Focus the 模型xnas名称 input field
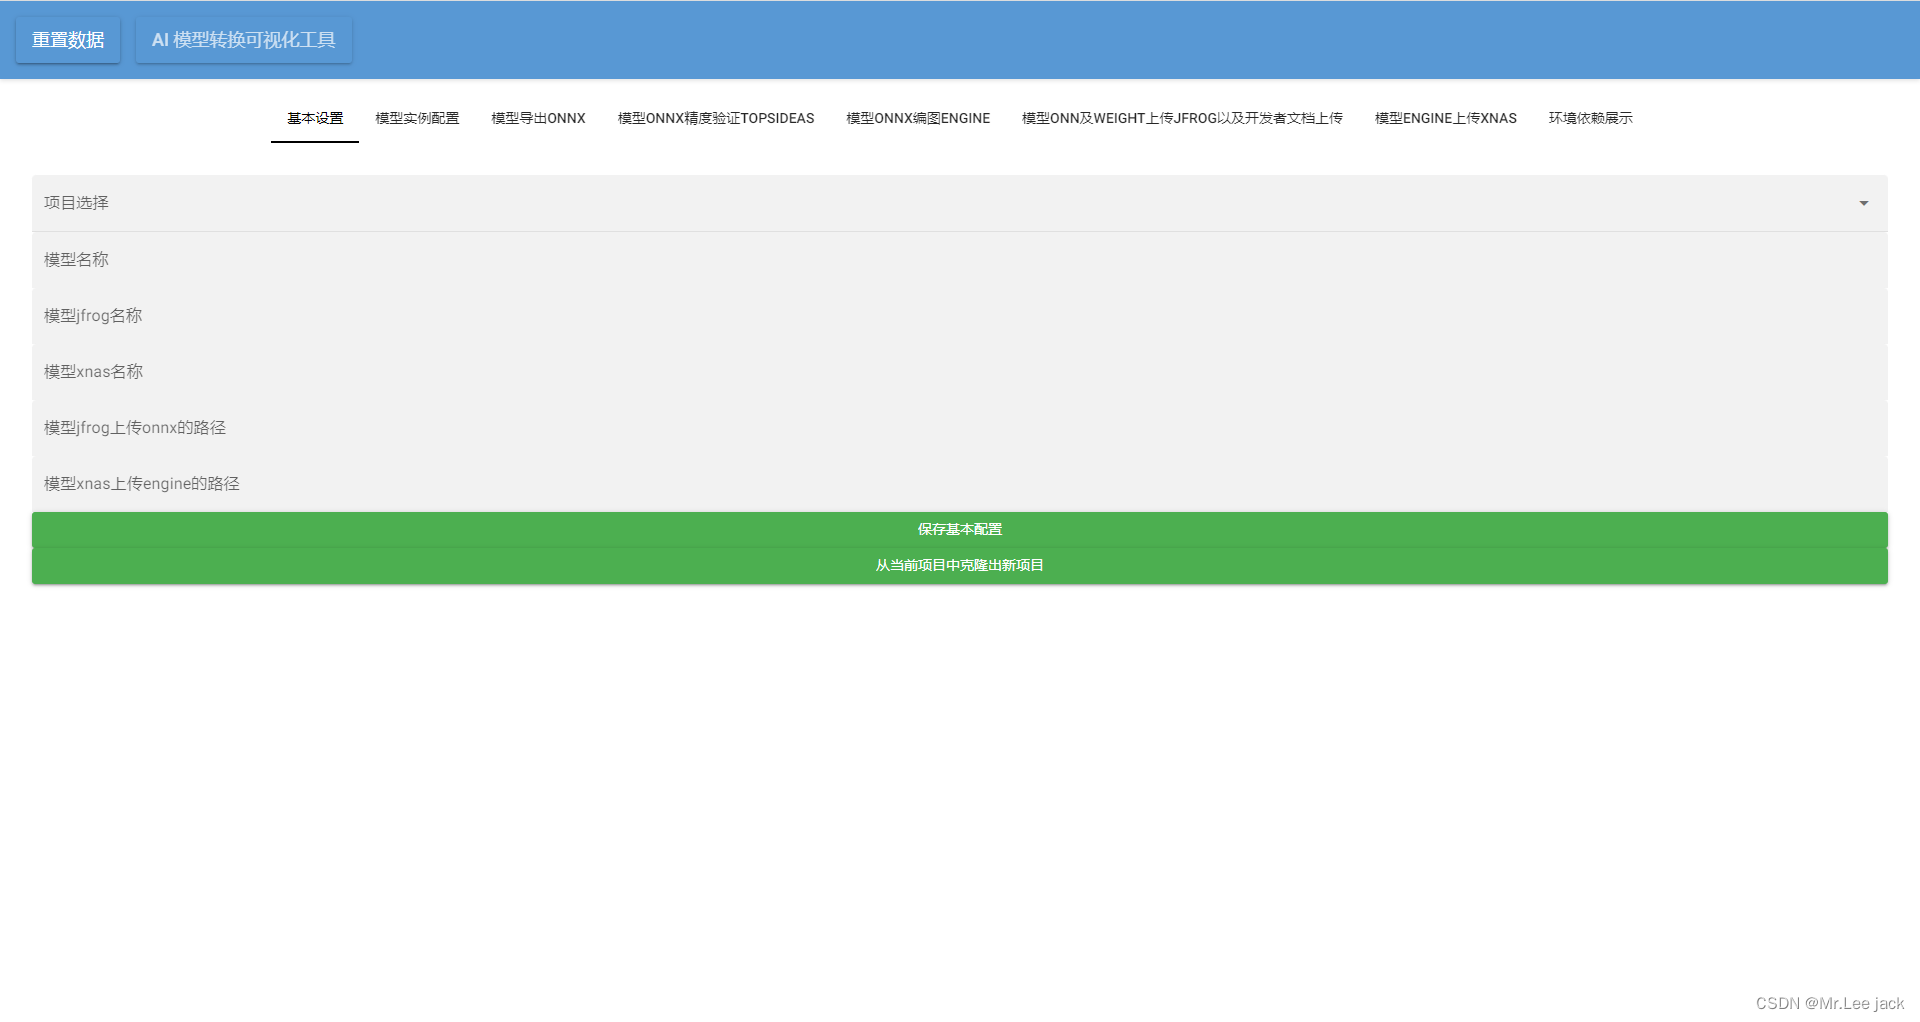The image size is (1920, 1022). [960, 372]
